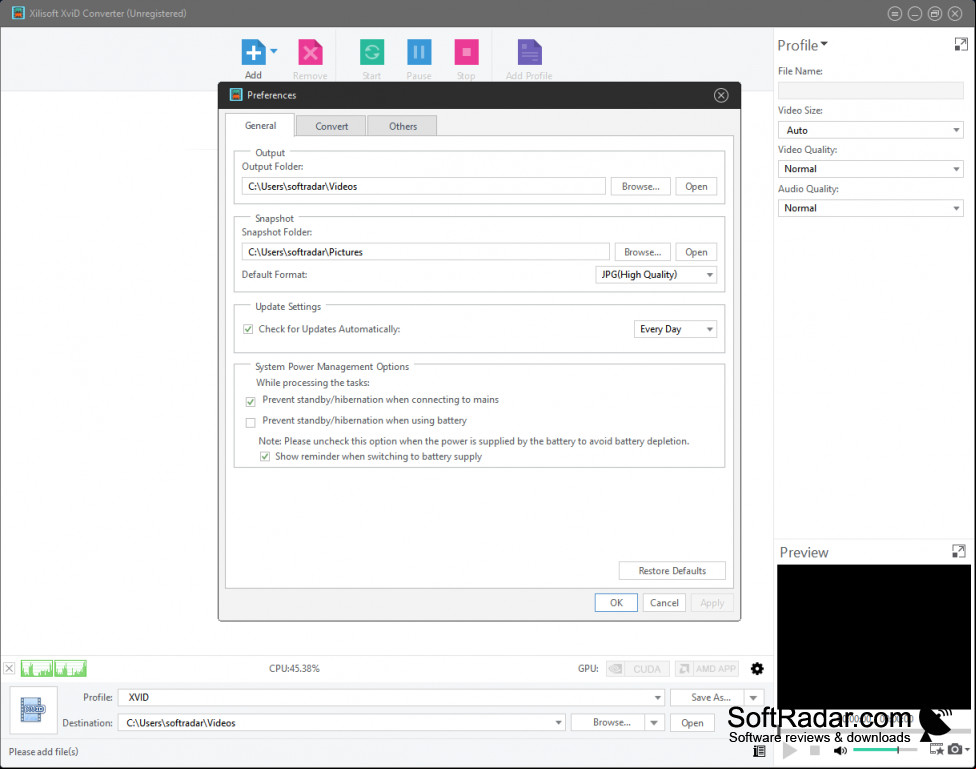Close the Preferences dialog with X
The image size is (976, 769).
pyautogui.click(x=721, y=95)
